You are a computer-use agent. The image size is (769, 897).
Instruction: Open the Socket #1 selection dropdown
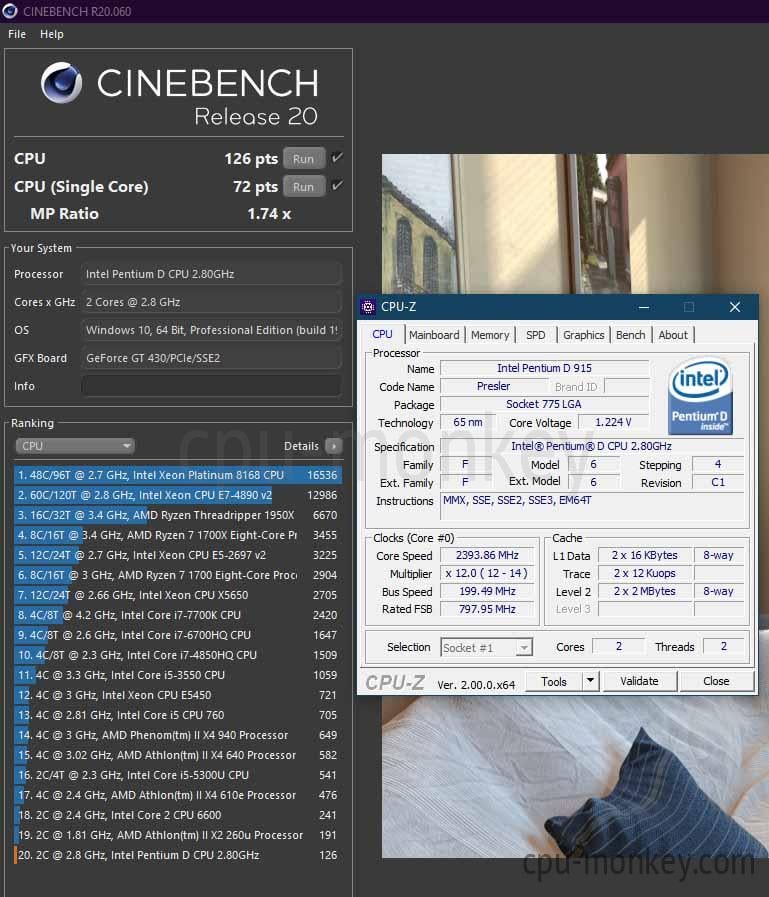point(486,648)
